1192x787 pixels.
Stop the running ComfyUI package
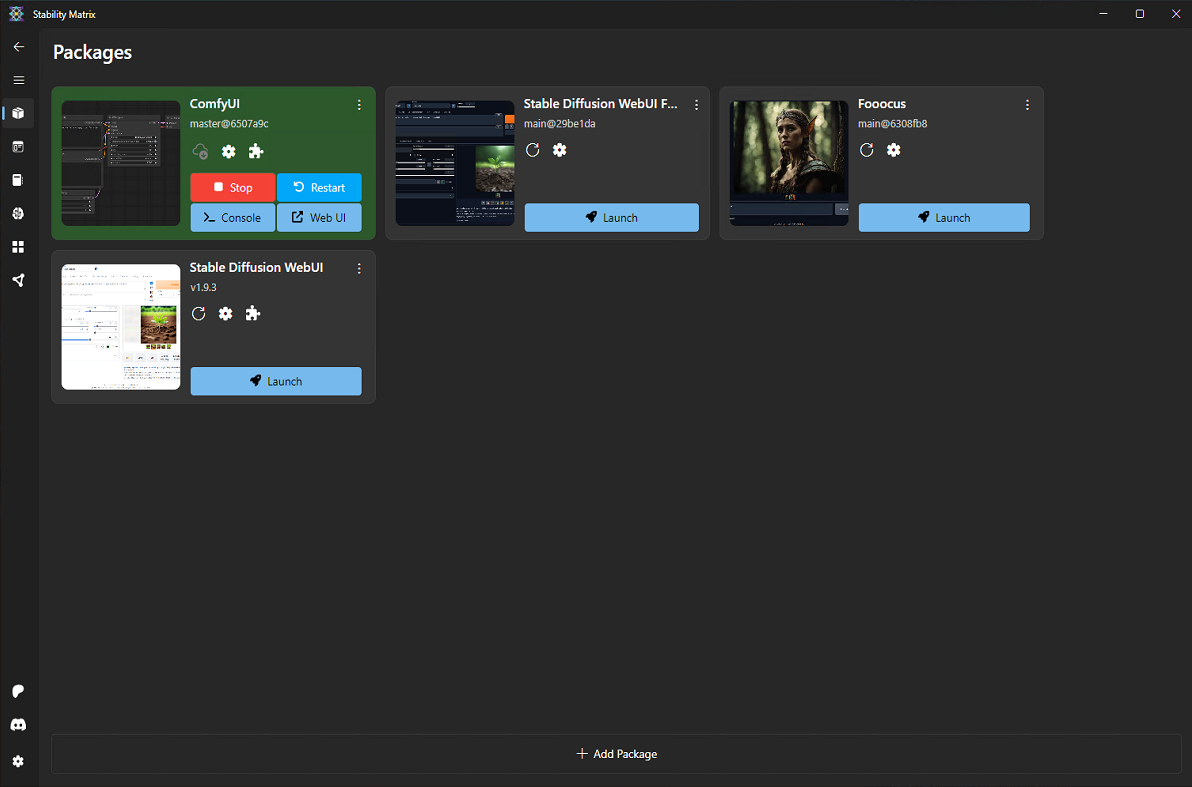[x=233, y=187]
